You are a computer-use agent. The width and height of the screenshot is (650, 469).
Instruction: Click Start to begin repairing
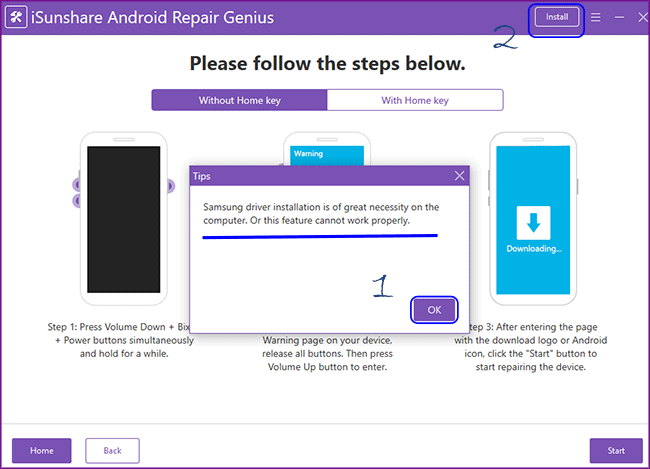616,450
